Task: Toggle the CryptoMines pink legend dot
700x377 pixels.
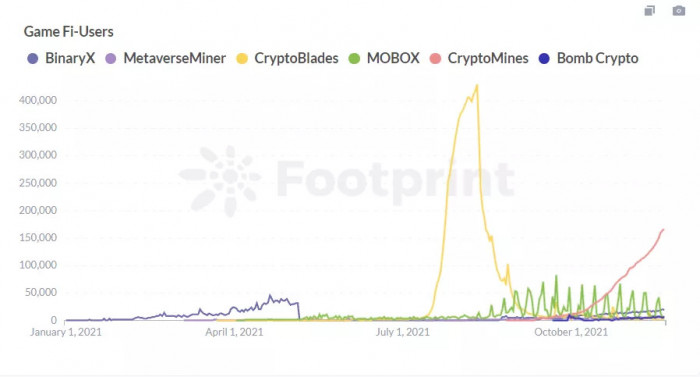Action: point(435,59)
